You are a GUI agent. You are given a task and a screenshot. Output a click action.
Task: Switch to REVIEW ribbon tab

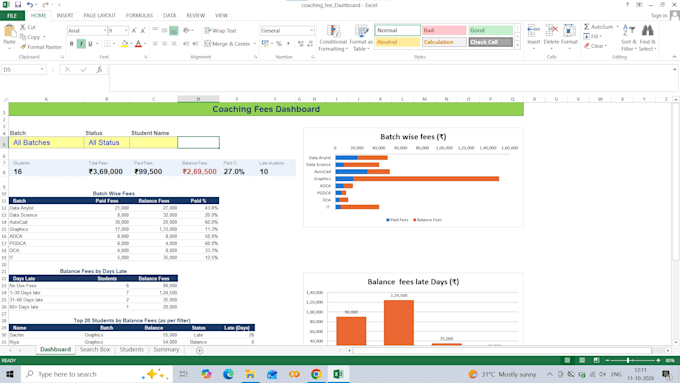click(196, 16)
